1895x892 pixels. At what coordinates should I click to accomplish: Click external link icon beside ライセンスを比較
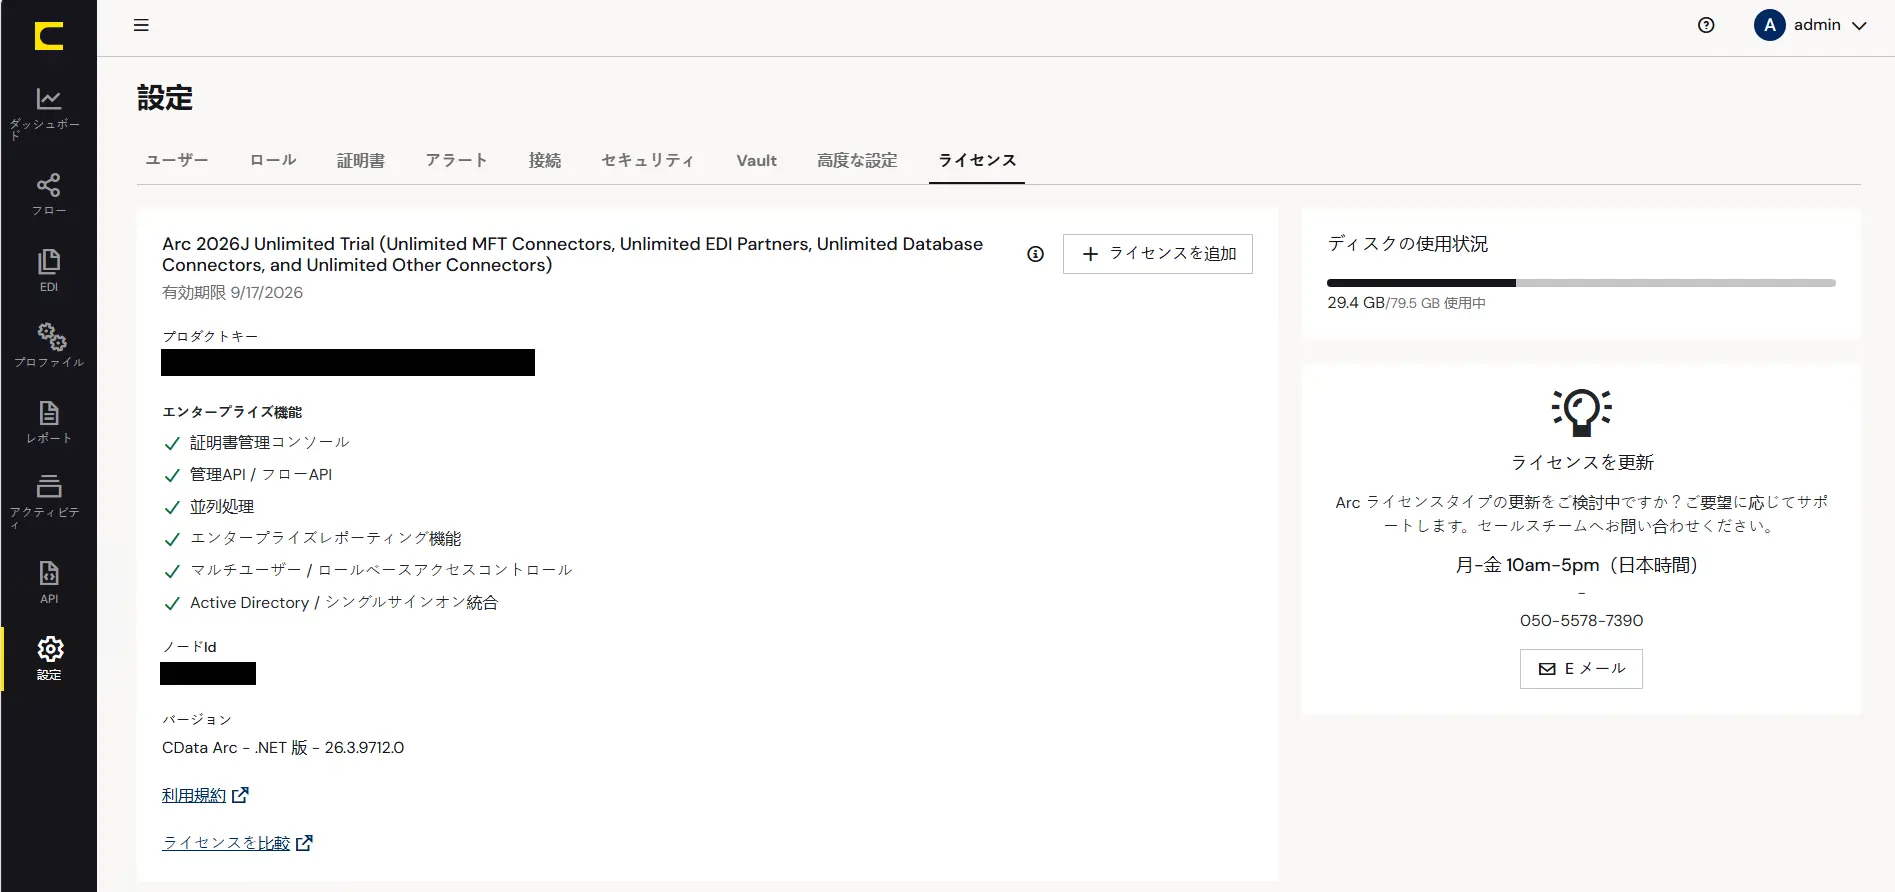click(x=304, y=843)
